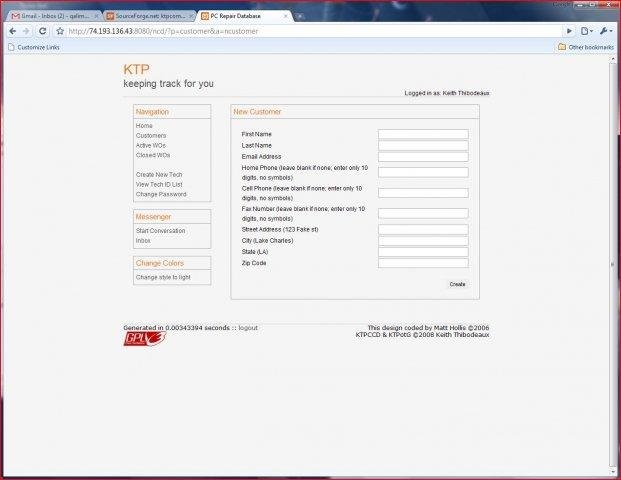Click the 'Messenger' panel heading
This screenshot has height=480, width=621.
tap(153, 217)
